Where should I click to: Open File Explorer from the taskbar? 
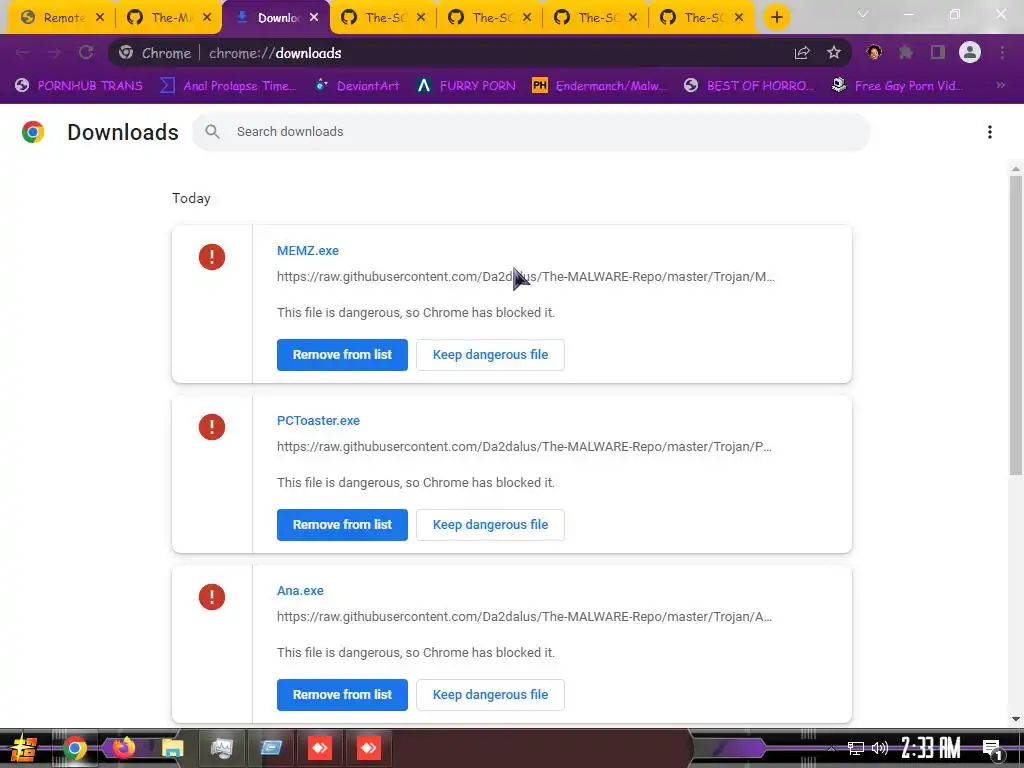point(172,748)
